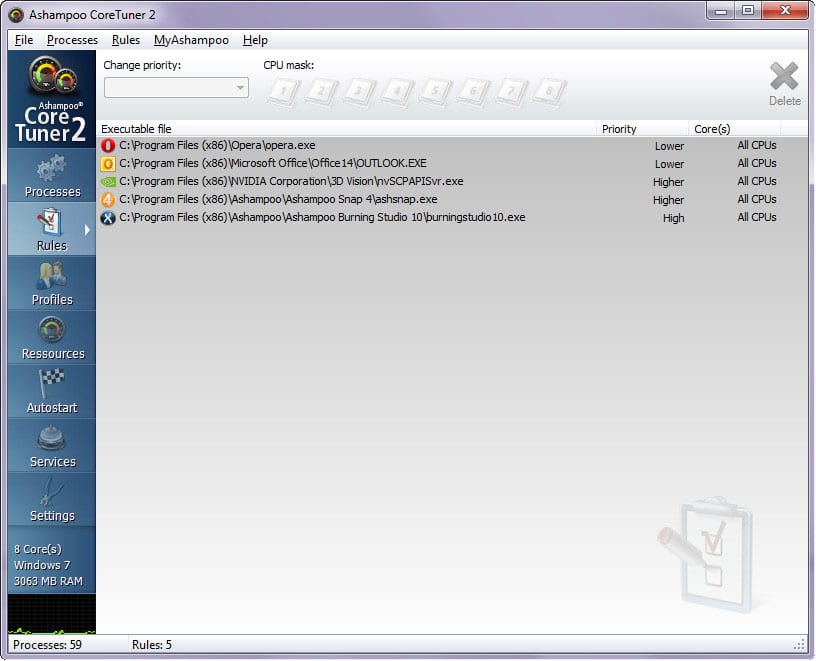Minimize the Ashampoo CoreTuner window
The height and width of the screenshot is (661, 816).
tap(721, 10)
